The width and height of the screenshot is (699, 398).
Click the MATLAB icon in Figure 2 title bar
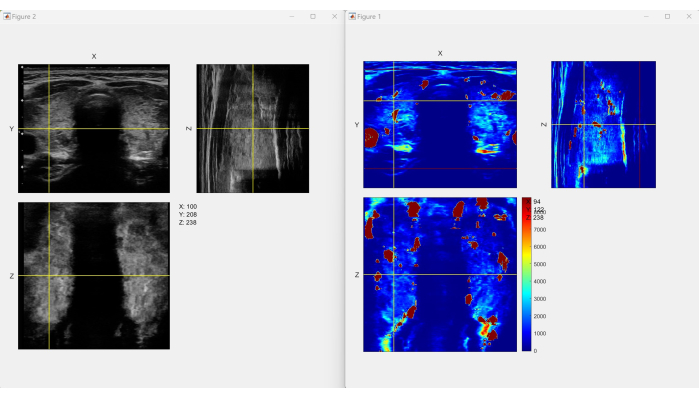point(7,16)
